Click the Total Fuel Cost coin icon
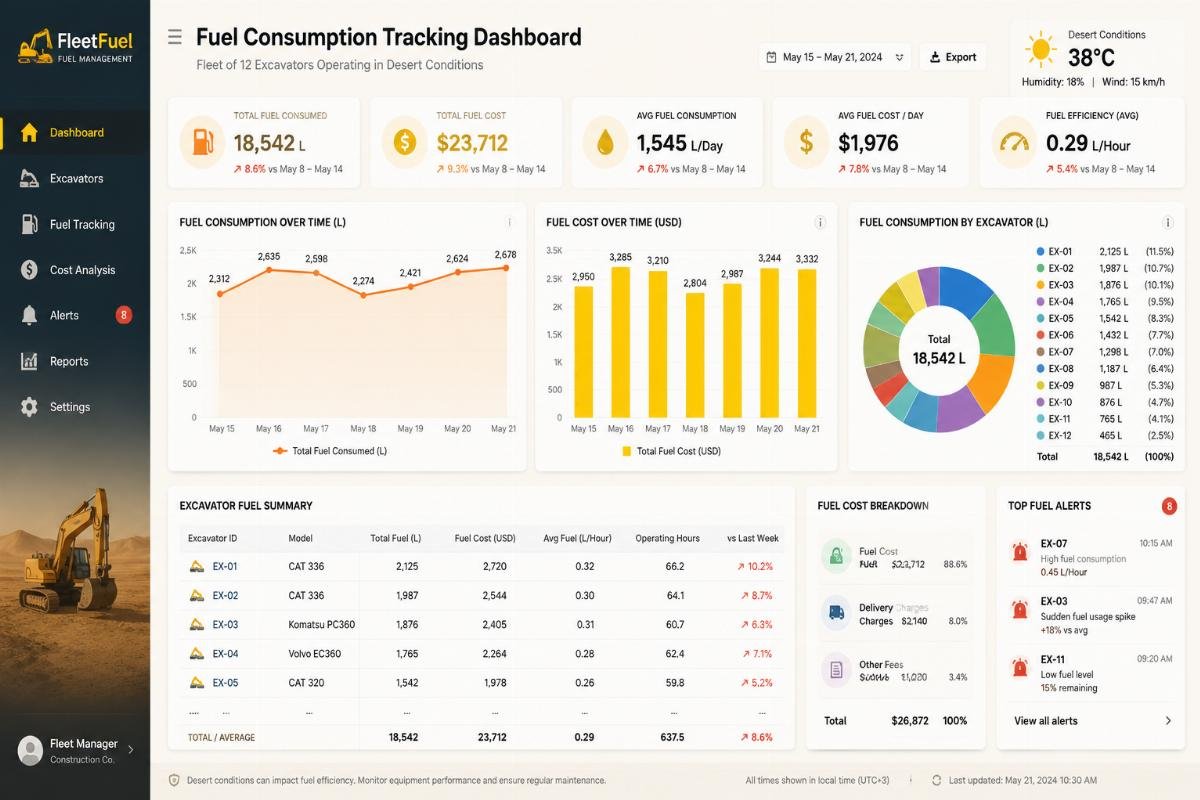This screenshot has height=800, width=1200. click(x=404, y=142)
